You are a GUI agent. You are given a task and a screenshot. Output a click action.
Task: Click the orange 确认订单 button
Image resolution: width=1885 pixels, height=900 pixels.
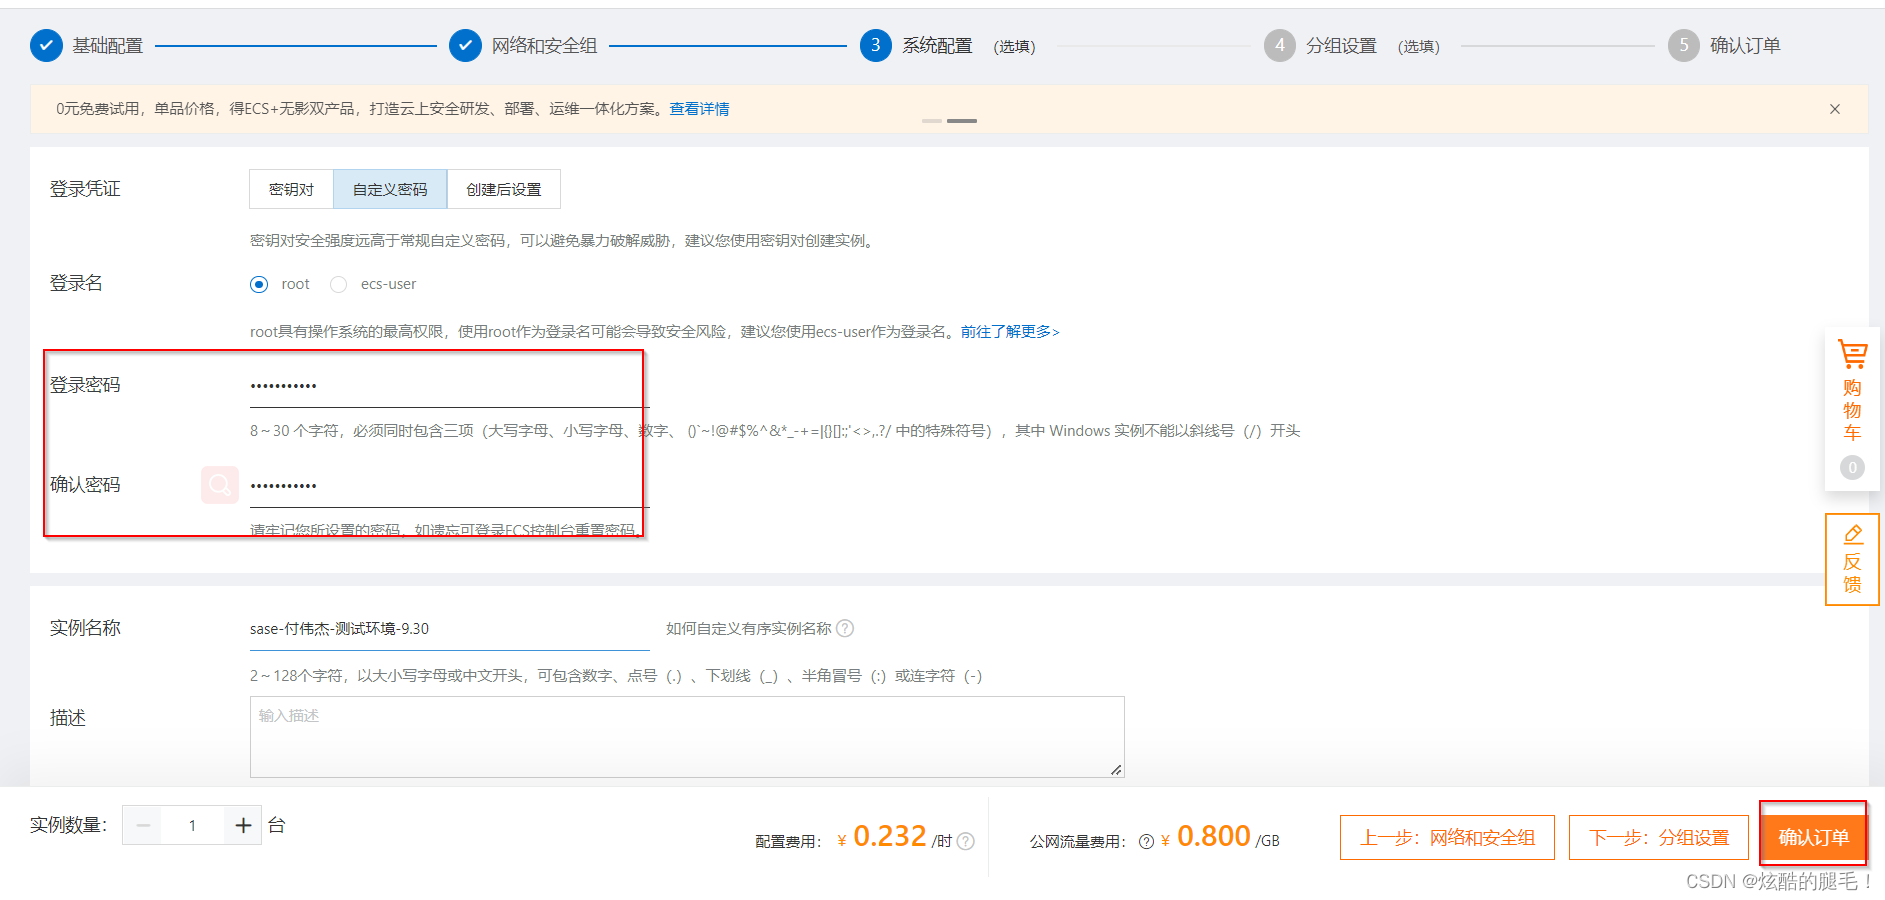coord(1813,837)
